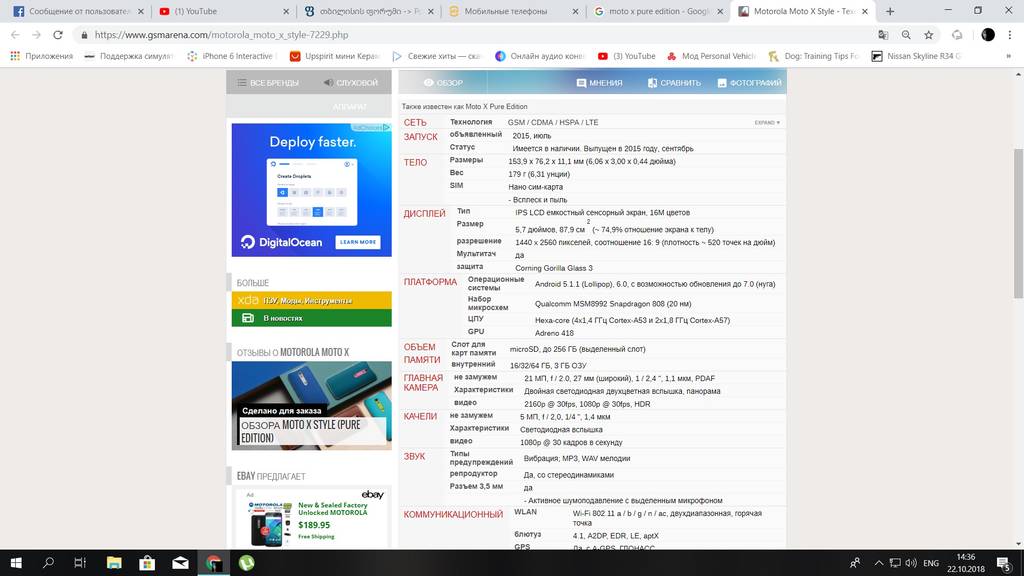Click the Набор микросхем spec label

click(x=488, y=303)
